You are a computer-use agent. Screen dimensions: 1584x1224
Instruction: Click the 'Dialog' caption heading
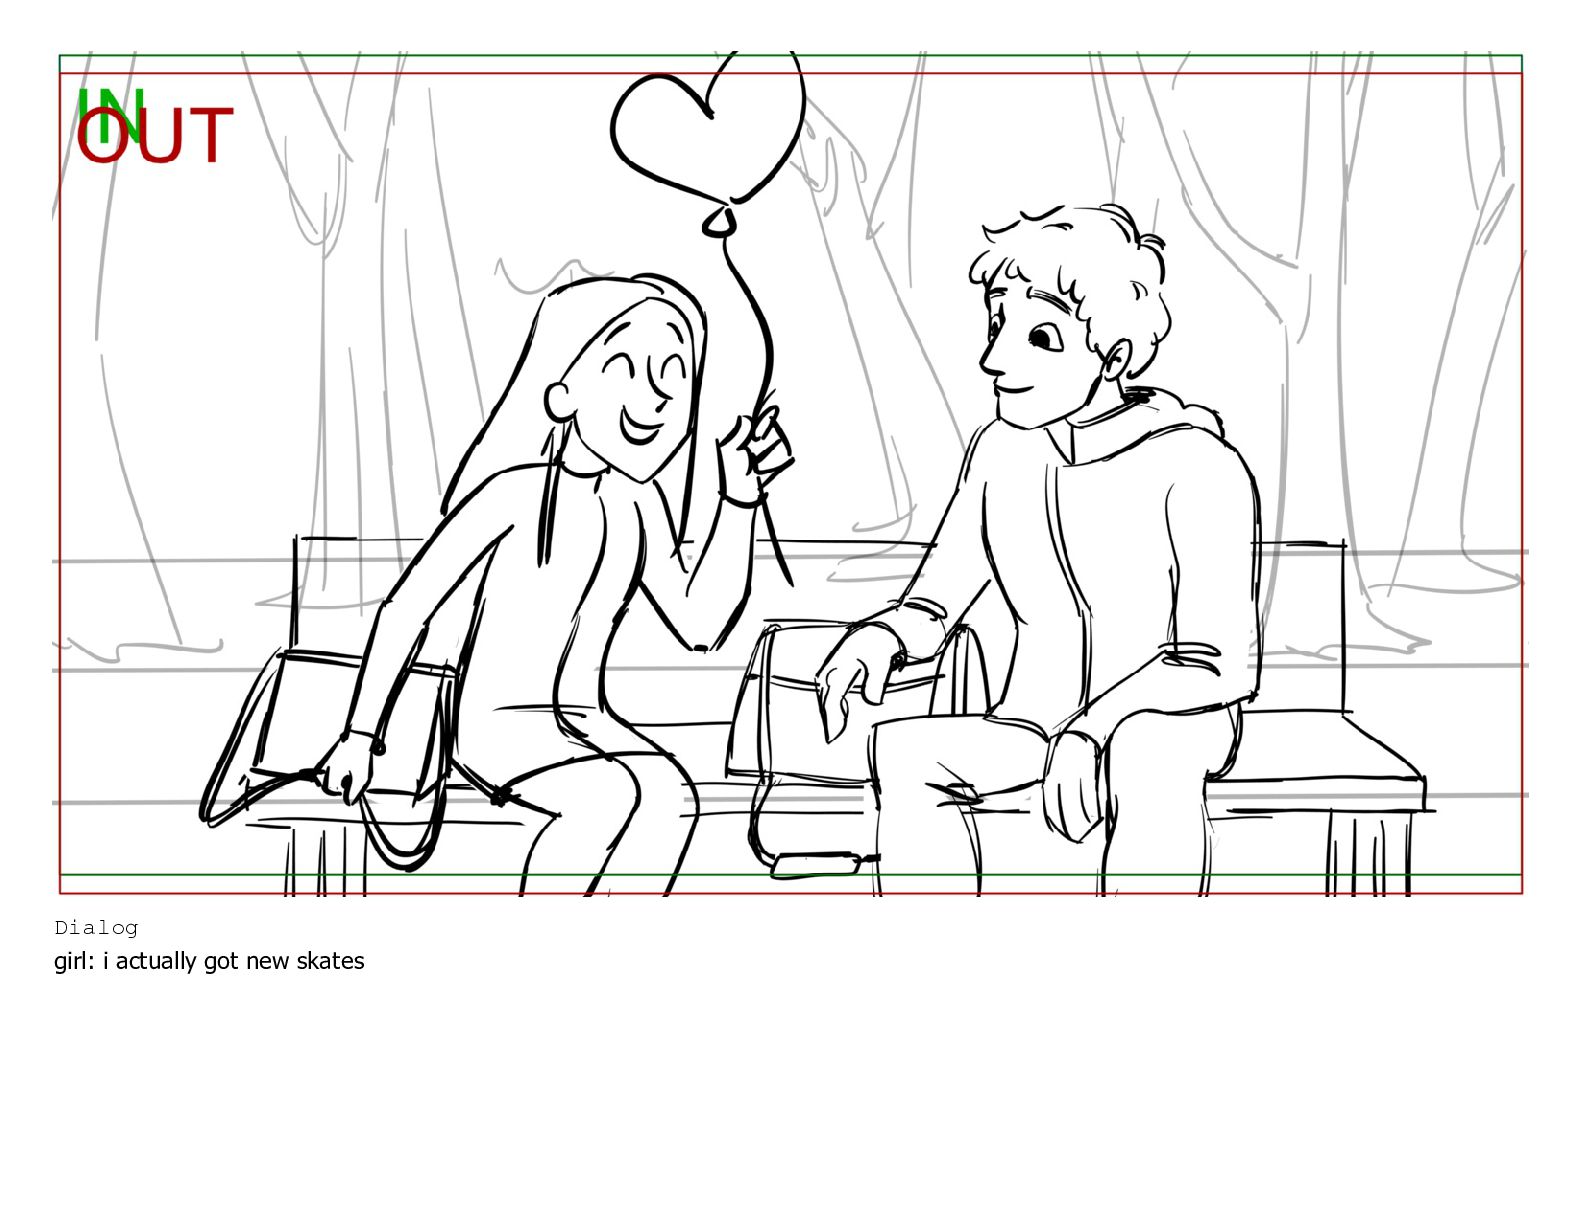click(x=96, y=928)
